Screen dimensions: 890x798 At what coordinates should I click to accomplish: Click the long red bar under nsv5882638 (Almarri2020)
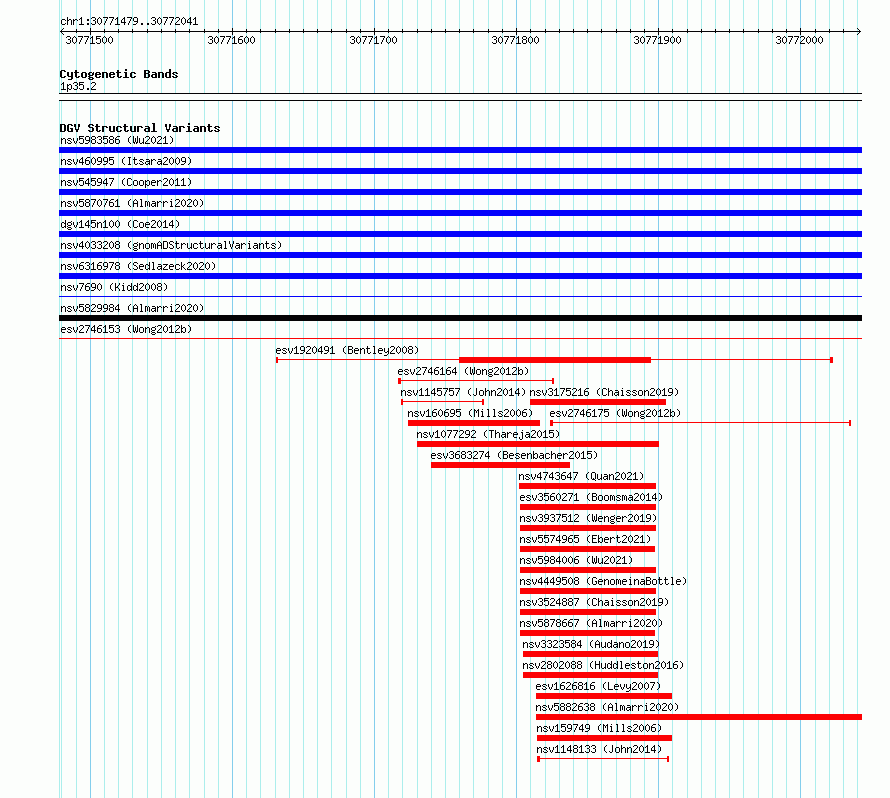pos(699,717)
